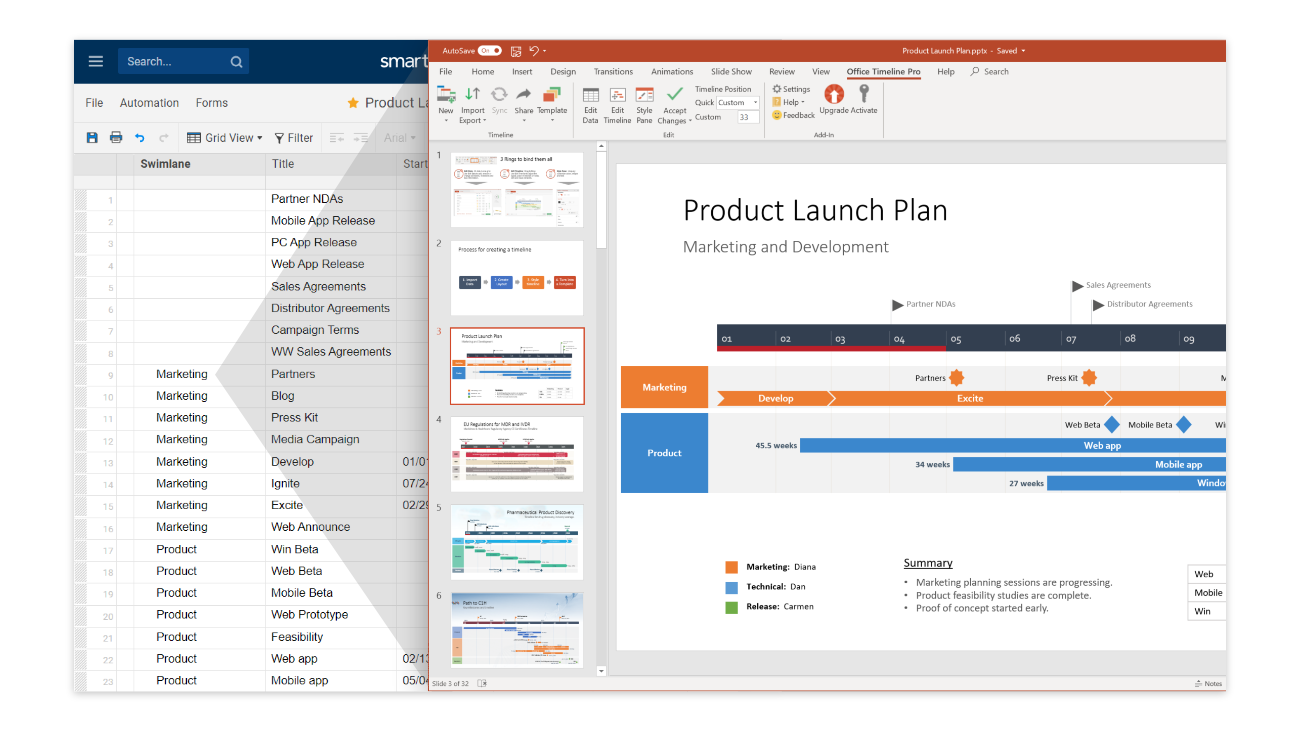Open the Grid View dropdown
1300x731 pixels.
point(225,138)
